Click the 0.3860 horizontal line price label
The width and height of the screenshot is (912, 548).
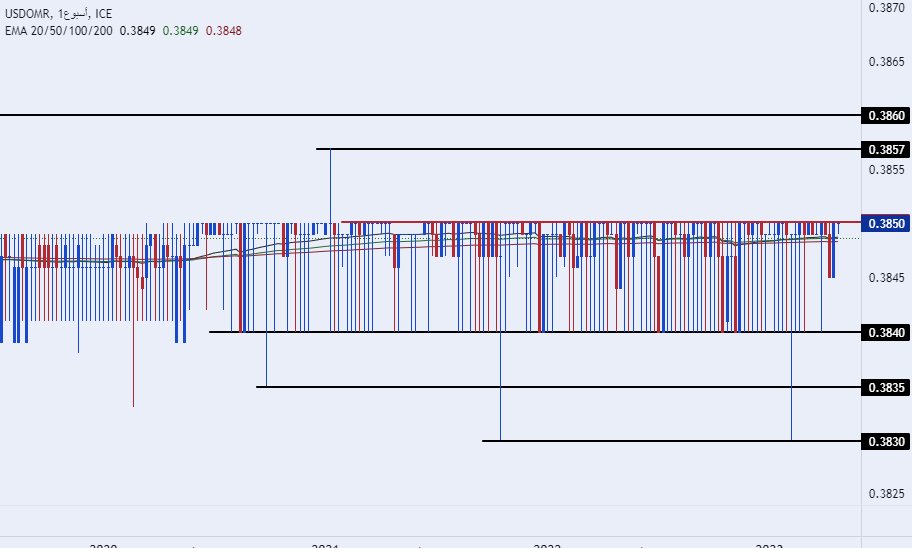pos(886,115)
